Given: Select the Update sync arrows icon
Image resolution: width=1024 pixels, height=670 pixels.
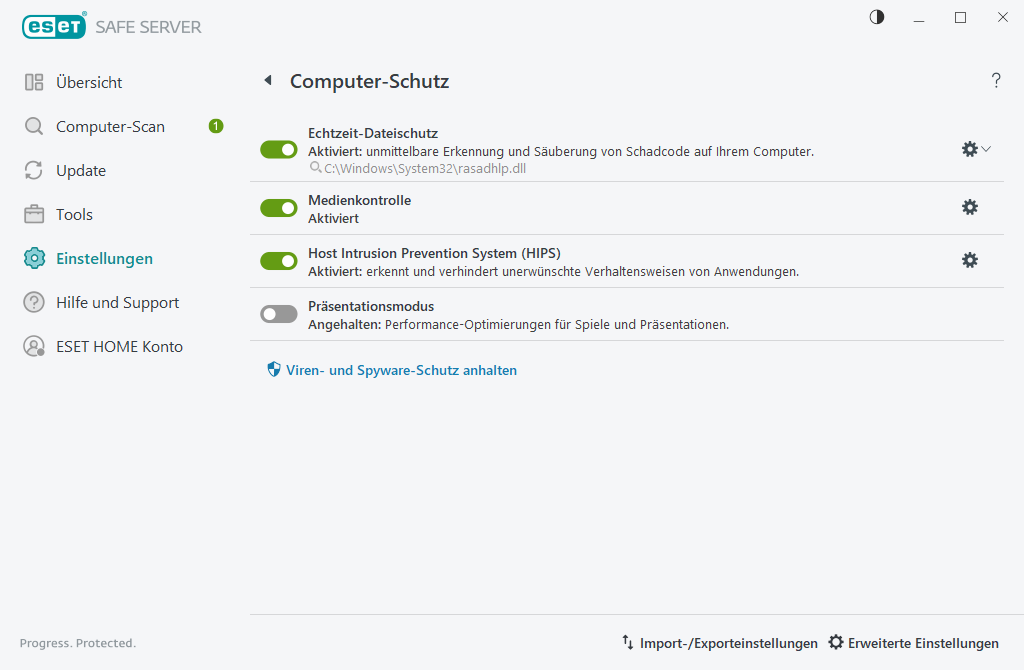Looking at the screenshot, I should [x=33, y=170].
